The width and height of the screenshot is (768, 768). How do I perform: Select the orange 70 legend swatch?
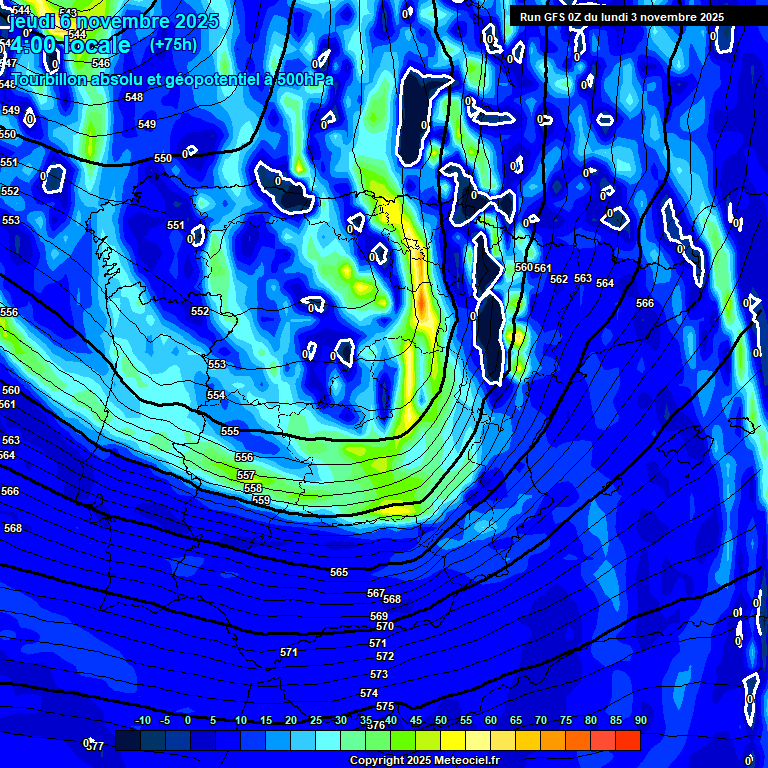pos(528,741)
